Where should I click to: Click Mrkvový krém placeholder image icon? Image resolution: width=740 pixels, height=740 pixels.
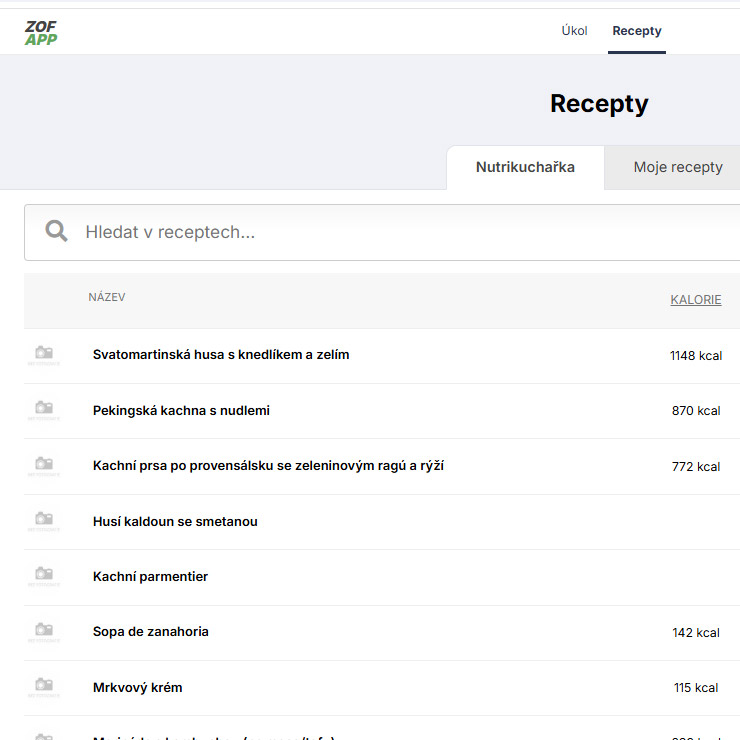[x=44, y=687]
